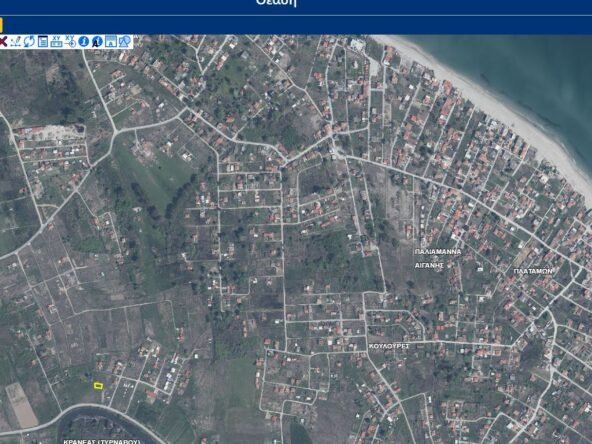Refresh the map with circular arrows icon
This screenshot has width=592, height=444.
pos(29,41)
